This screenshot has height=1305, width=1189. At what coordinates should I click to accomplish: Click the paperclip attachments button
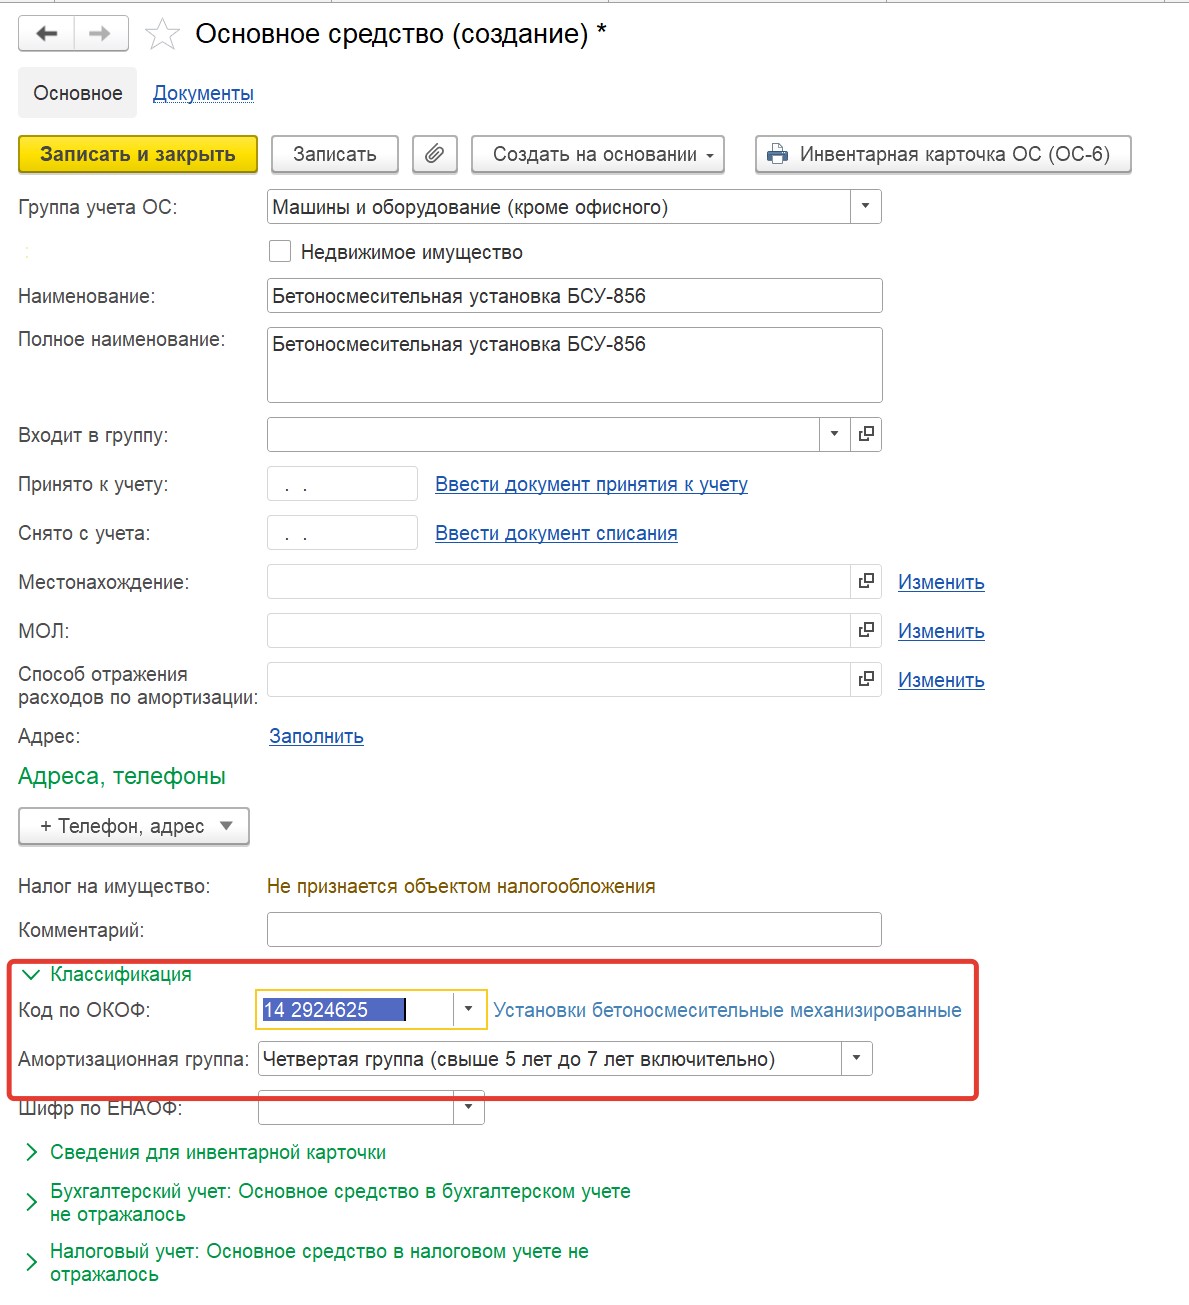click(434, 154)
